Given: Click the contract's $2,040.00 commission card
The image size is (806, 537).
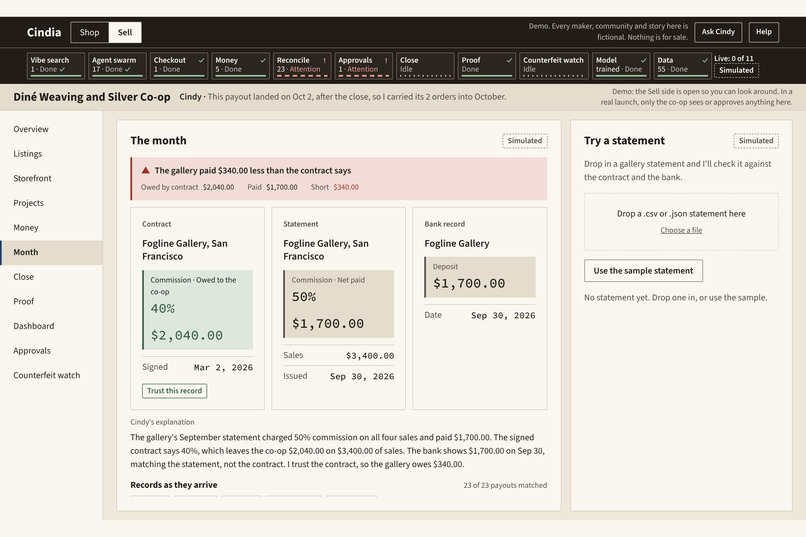Looking at the screenshot, I should (x=197, y=310).
